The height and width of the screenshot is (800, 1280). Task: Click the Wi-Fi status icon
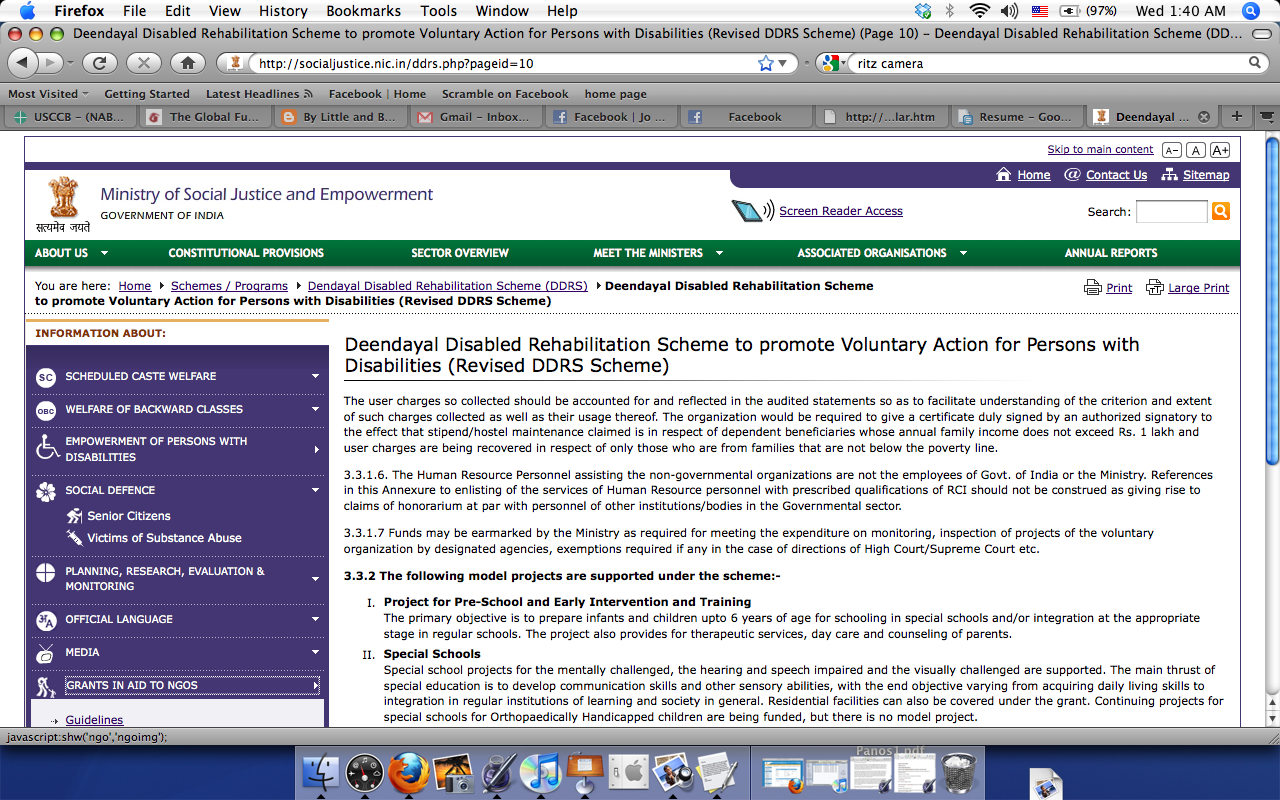(979, 11)
